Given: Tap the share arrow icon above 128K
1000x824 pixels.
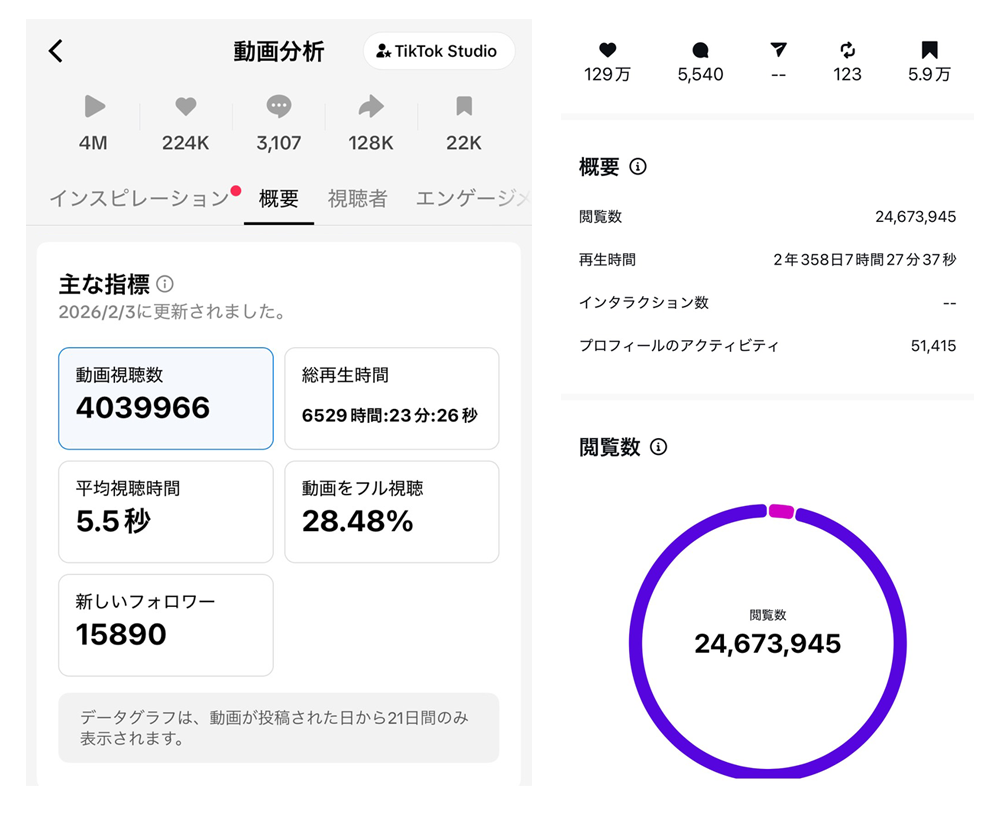Looking at the screenshot, I should point(371,107).
